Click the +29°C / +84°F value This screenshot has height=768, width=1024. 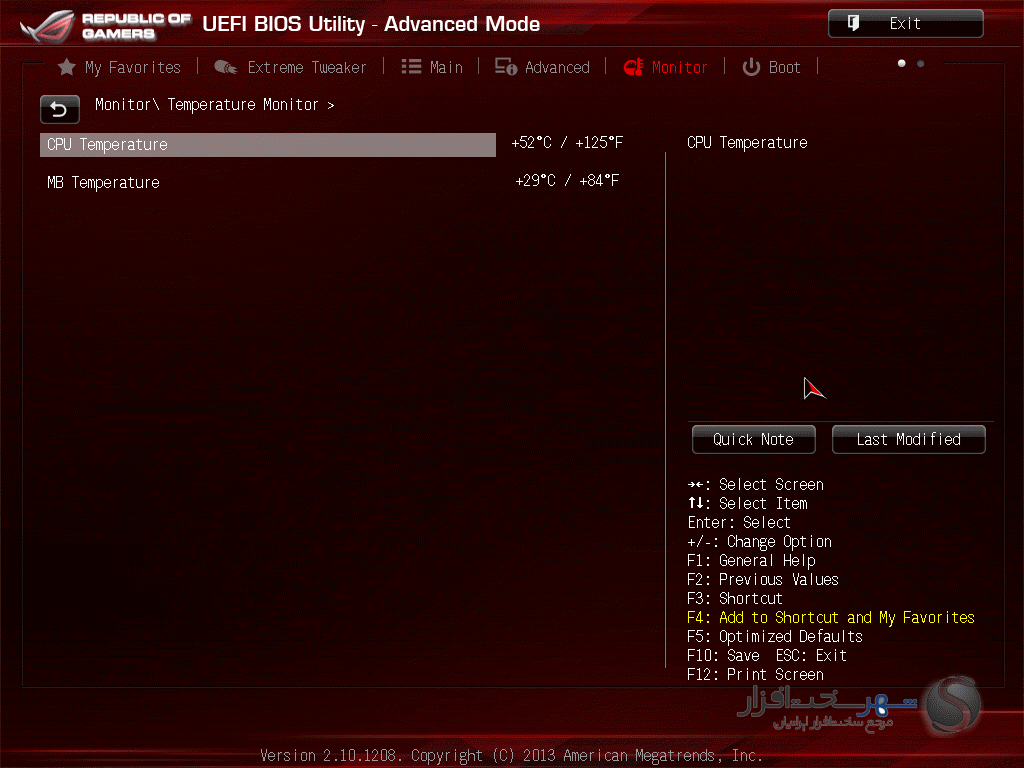pos(567,180)
